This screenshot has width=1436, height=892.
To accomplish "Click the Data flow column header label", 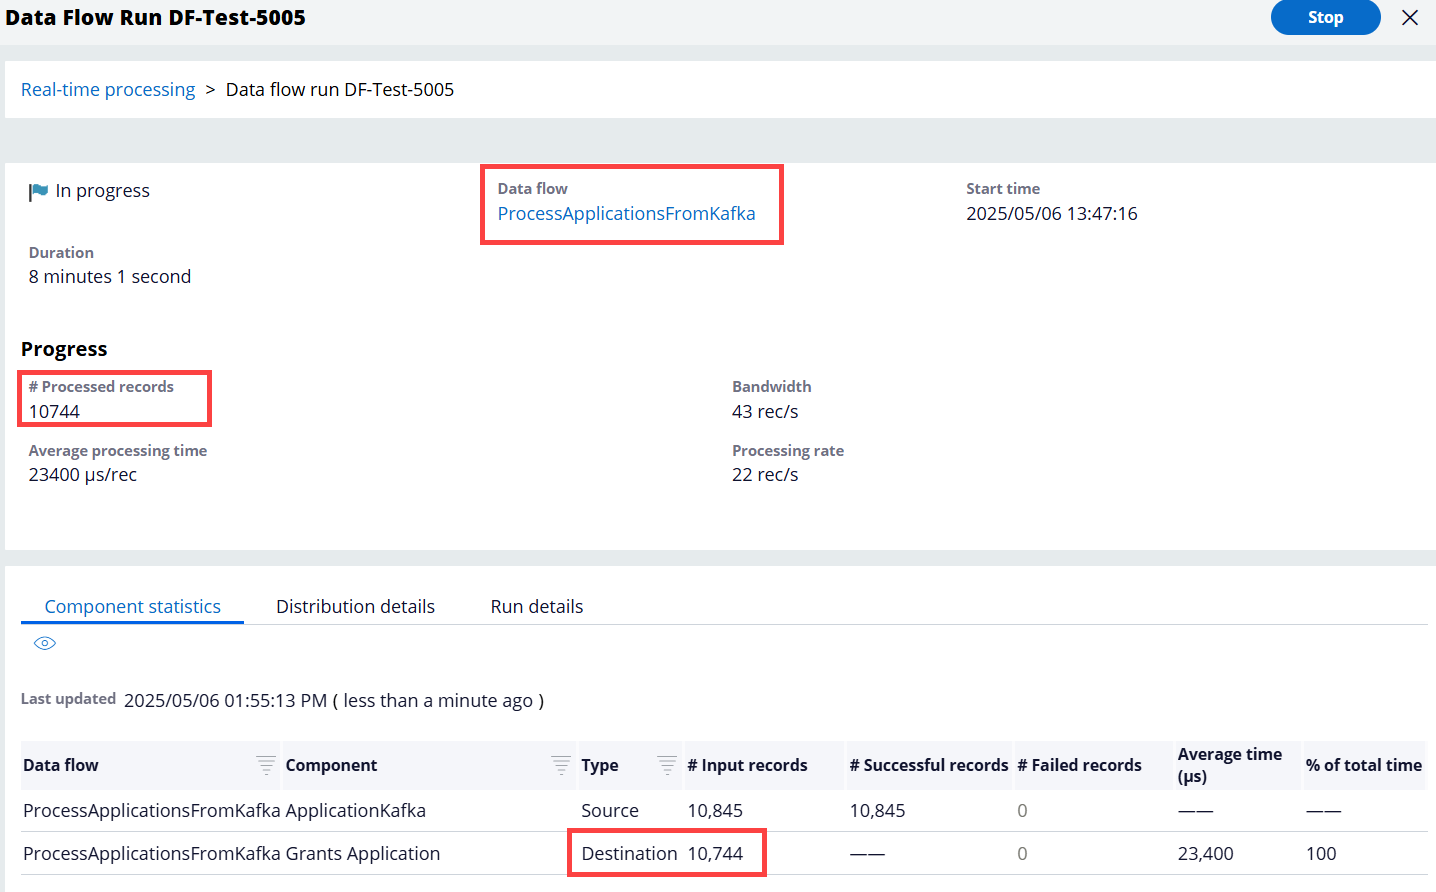I will (x=61, y=765).
